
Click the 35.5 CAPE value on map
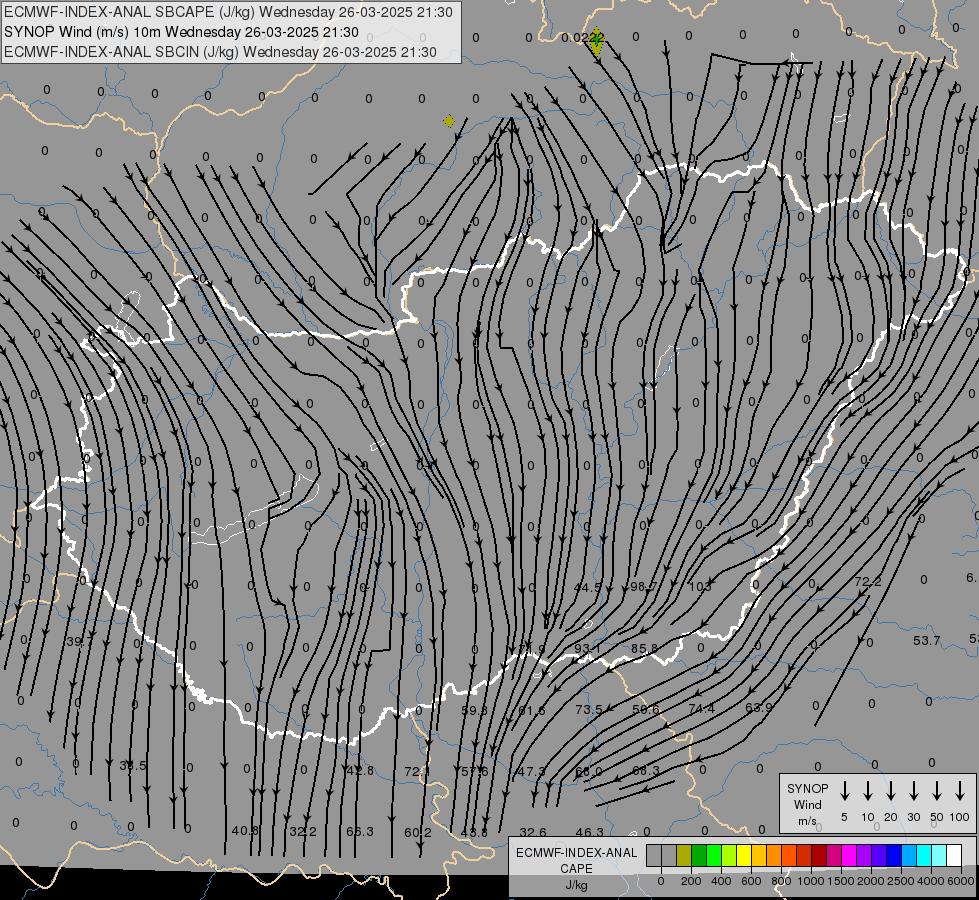pyautogui.click(x=133, y=765)
